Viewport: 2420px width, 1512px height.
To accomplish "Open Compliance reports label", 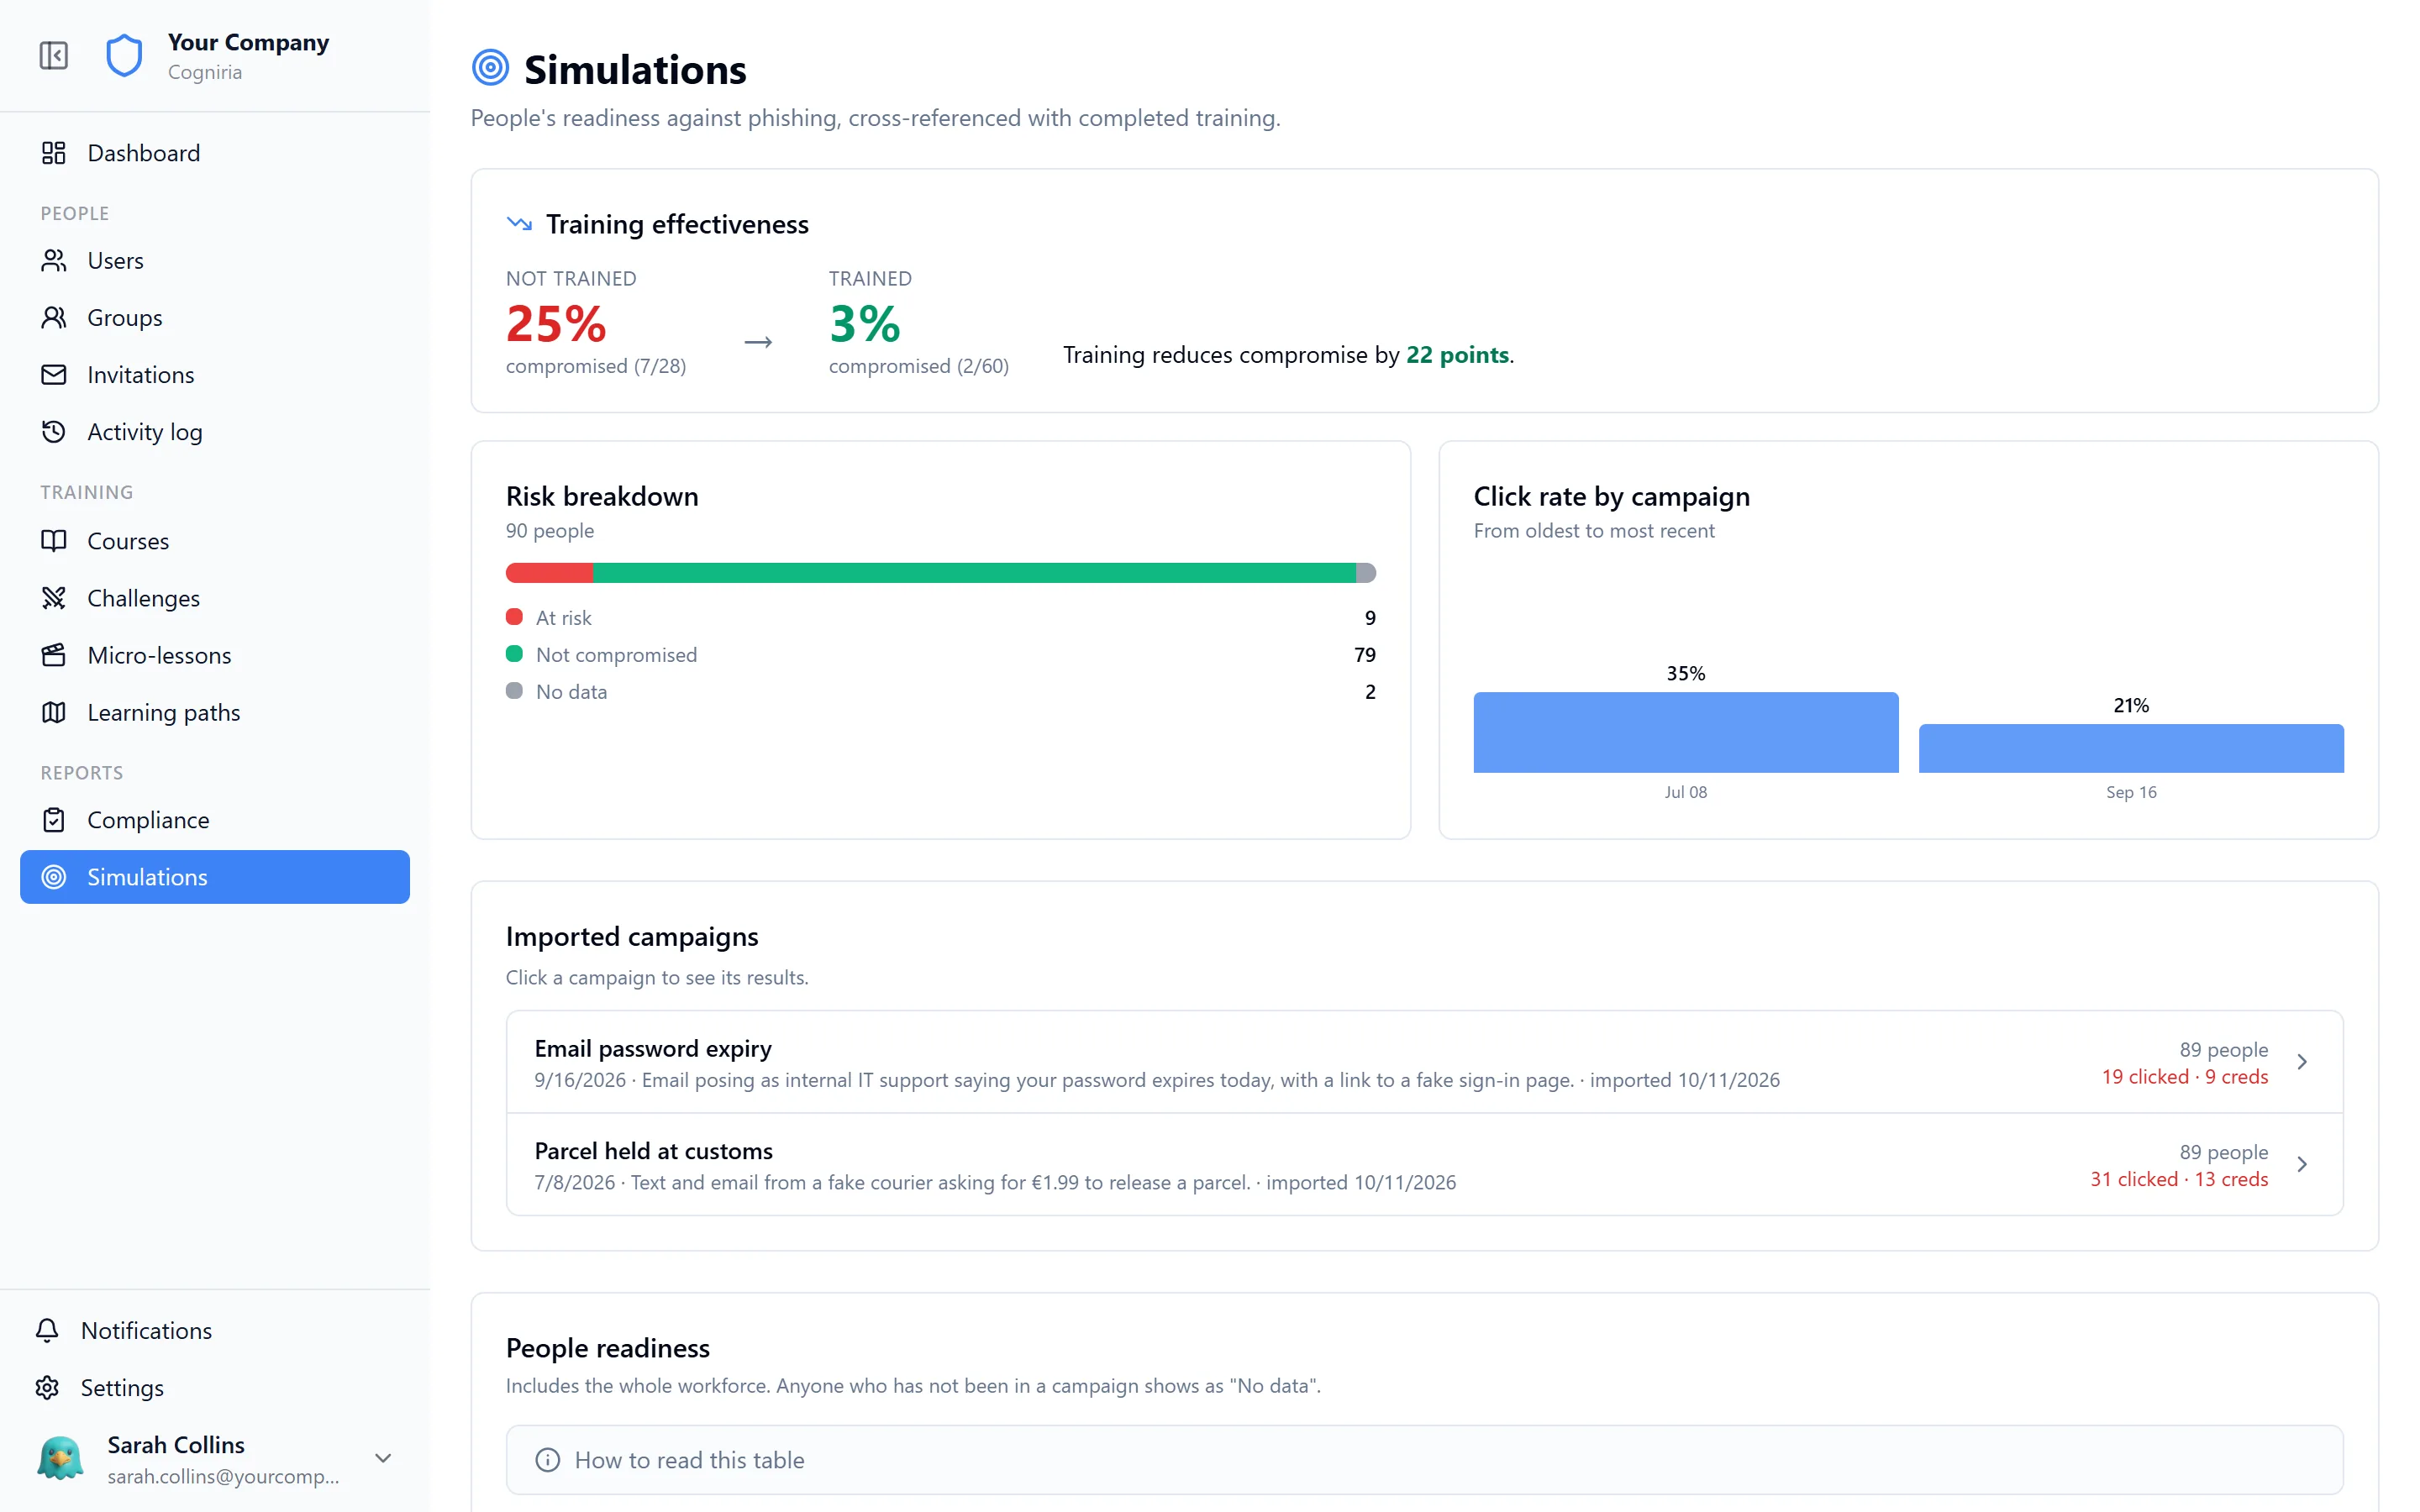I will tap(149, 820).
